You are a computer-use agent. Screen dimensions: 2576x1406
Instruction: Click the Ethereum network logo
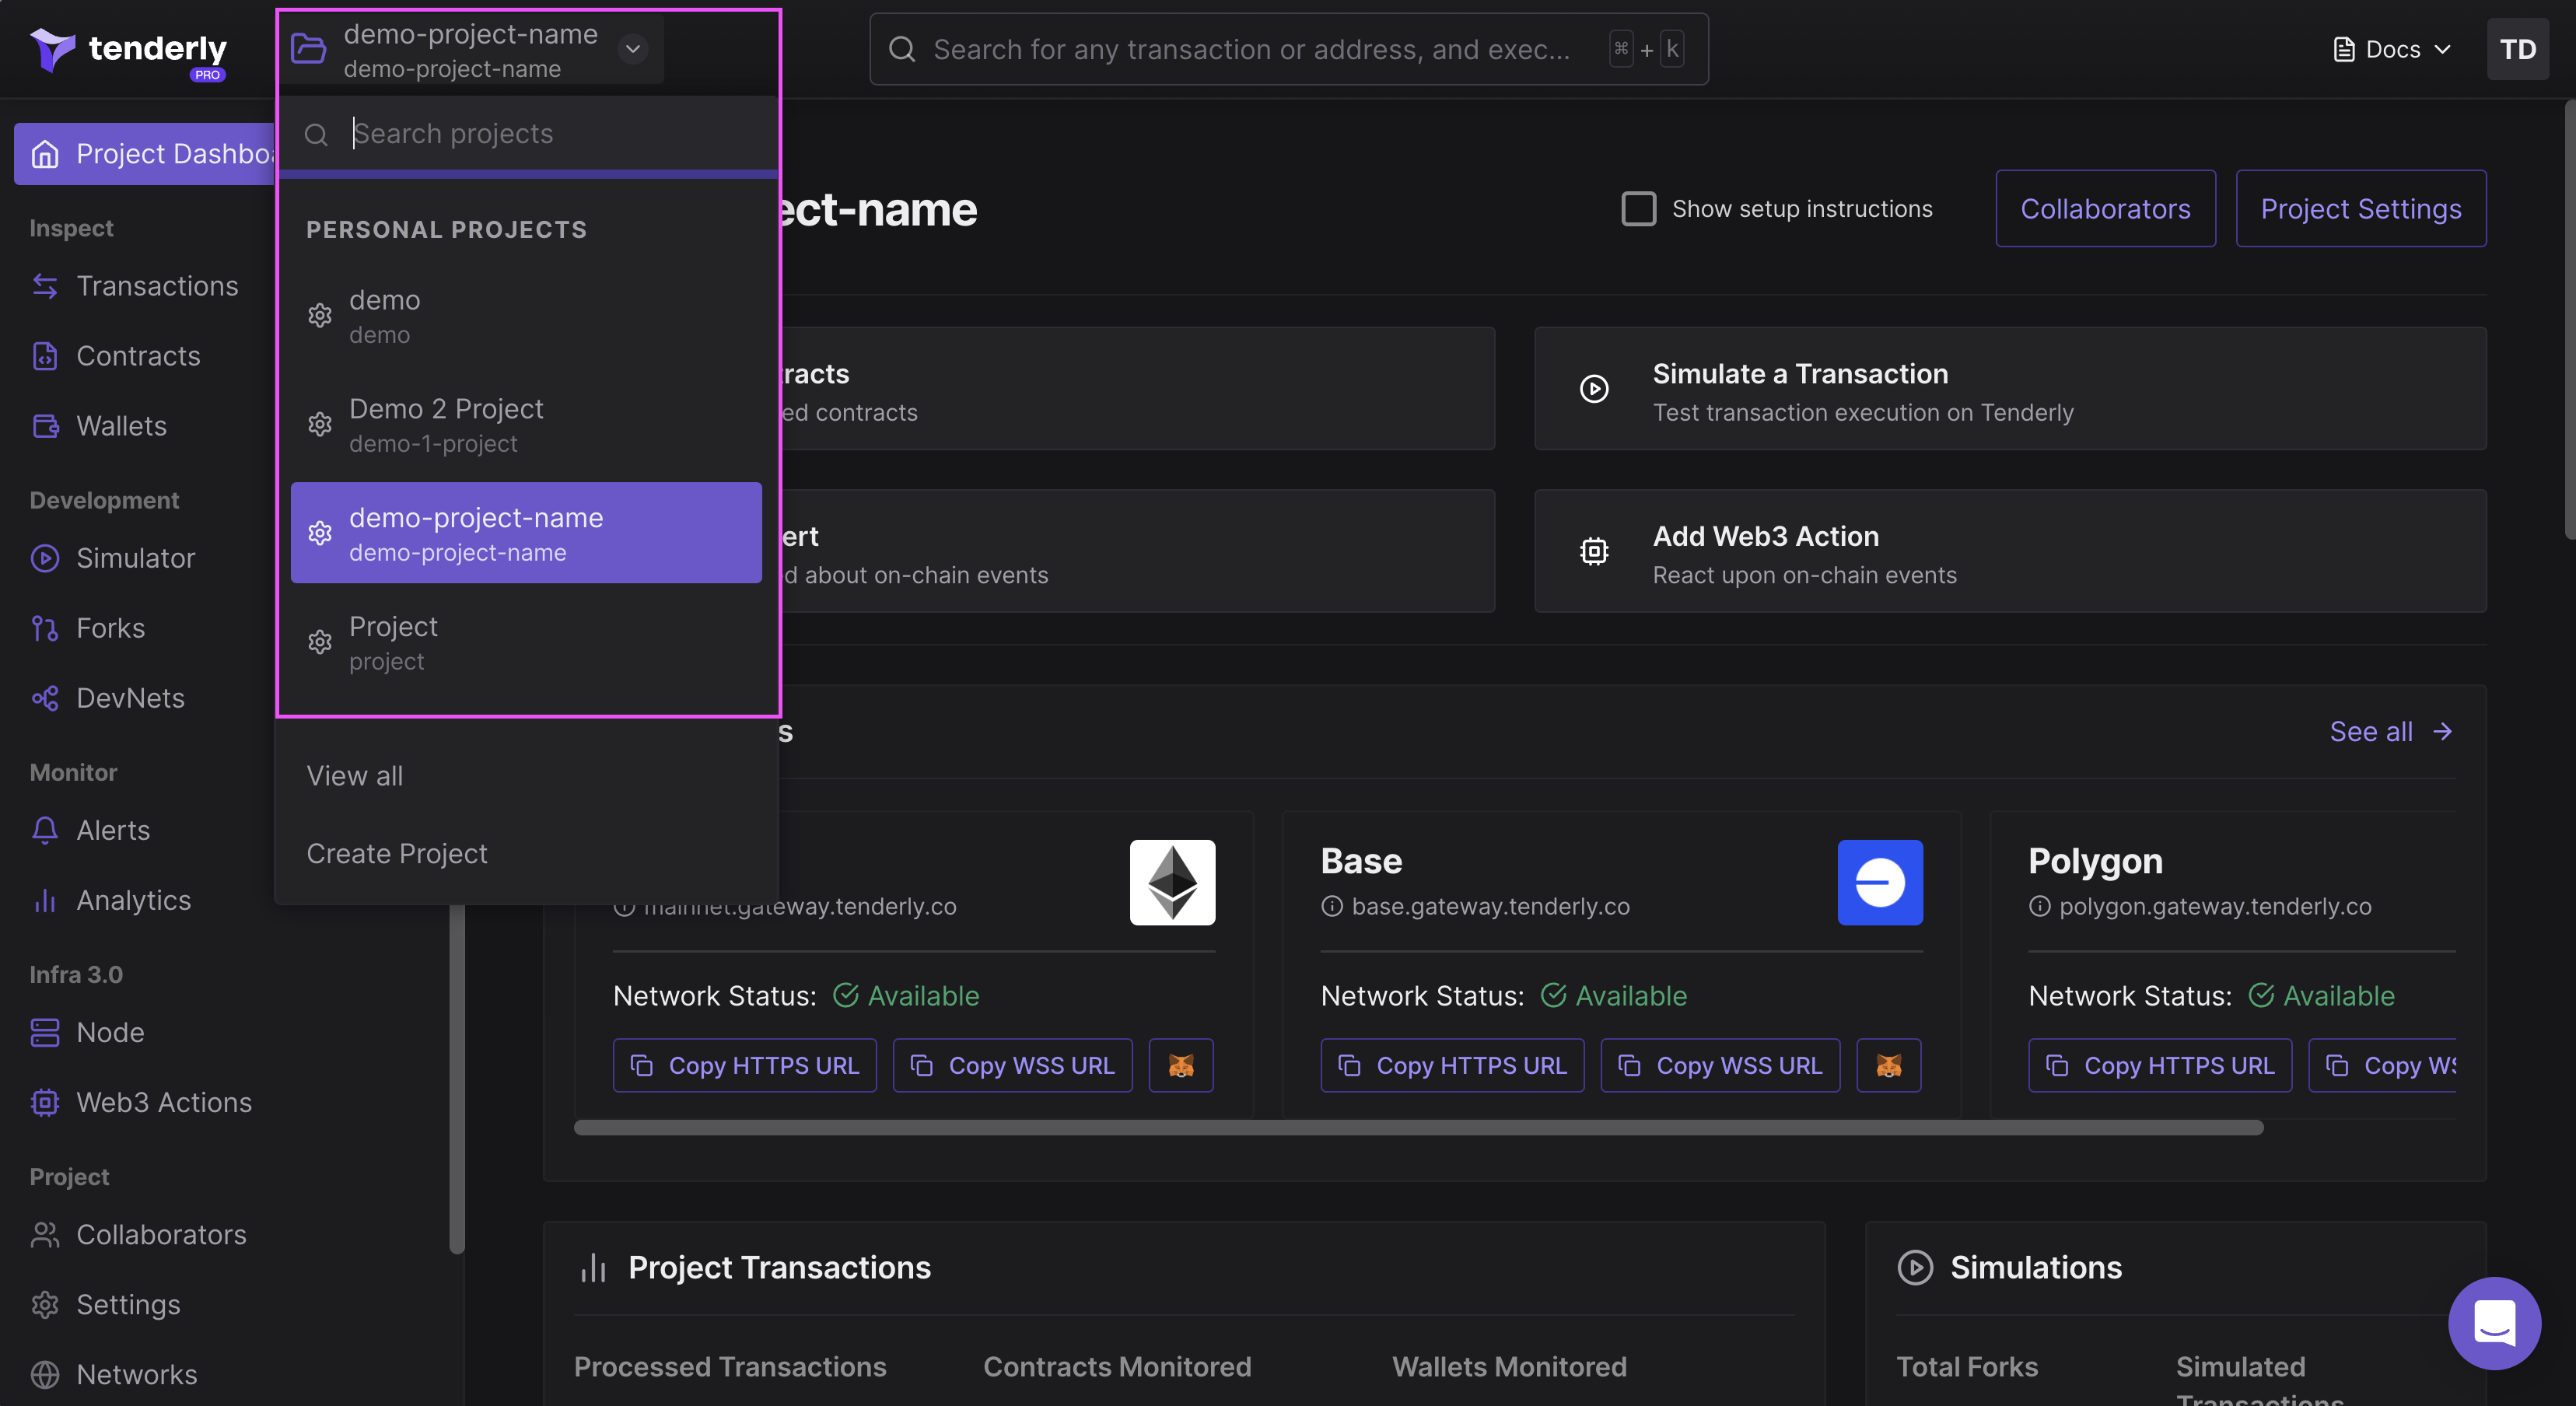(1172, 882)
